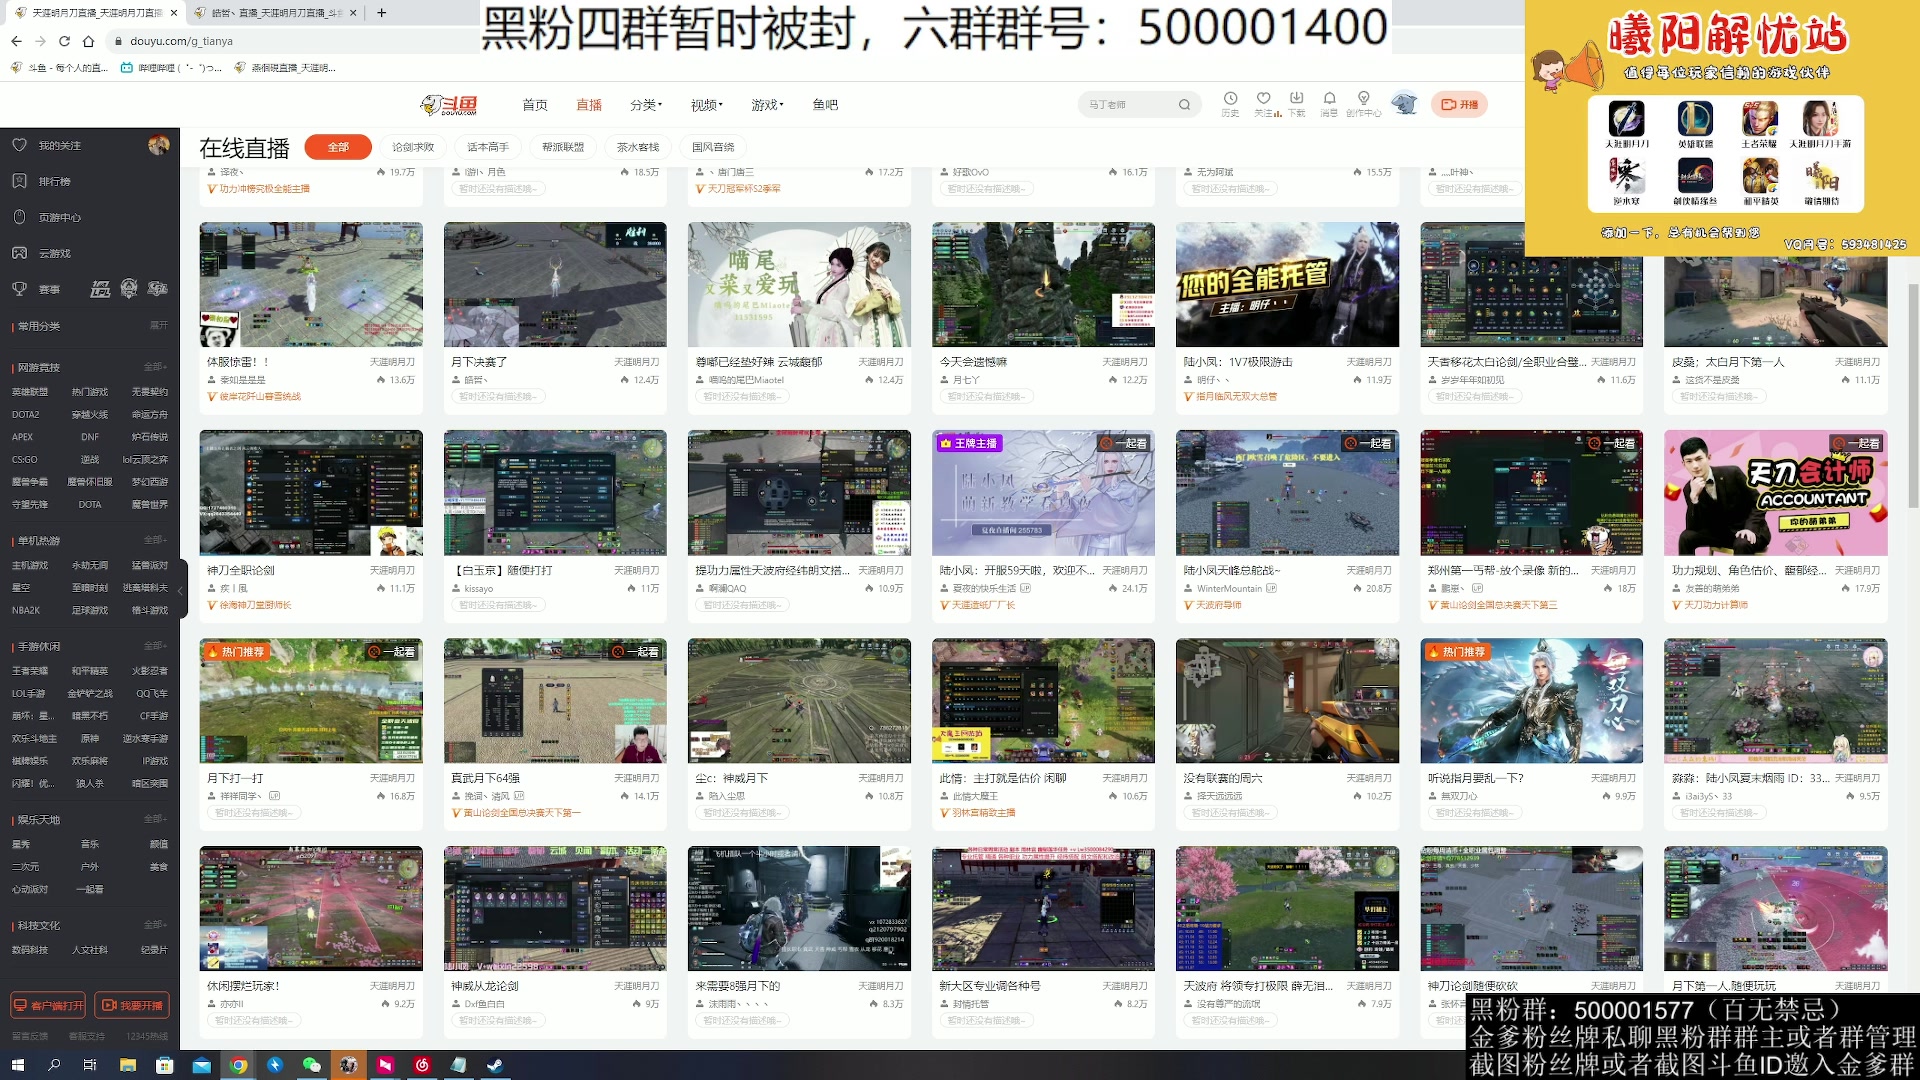Open the 消息 notification bell icon

tap(1329, 104)
